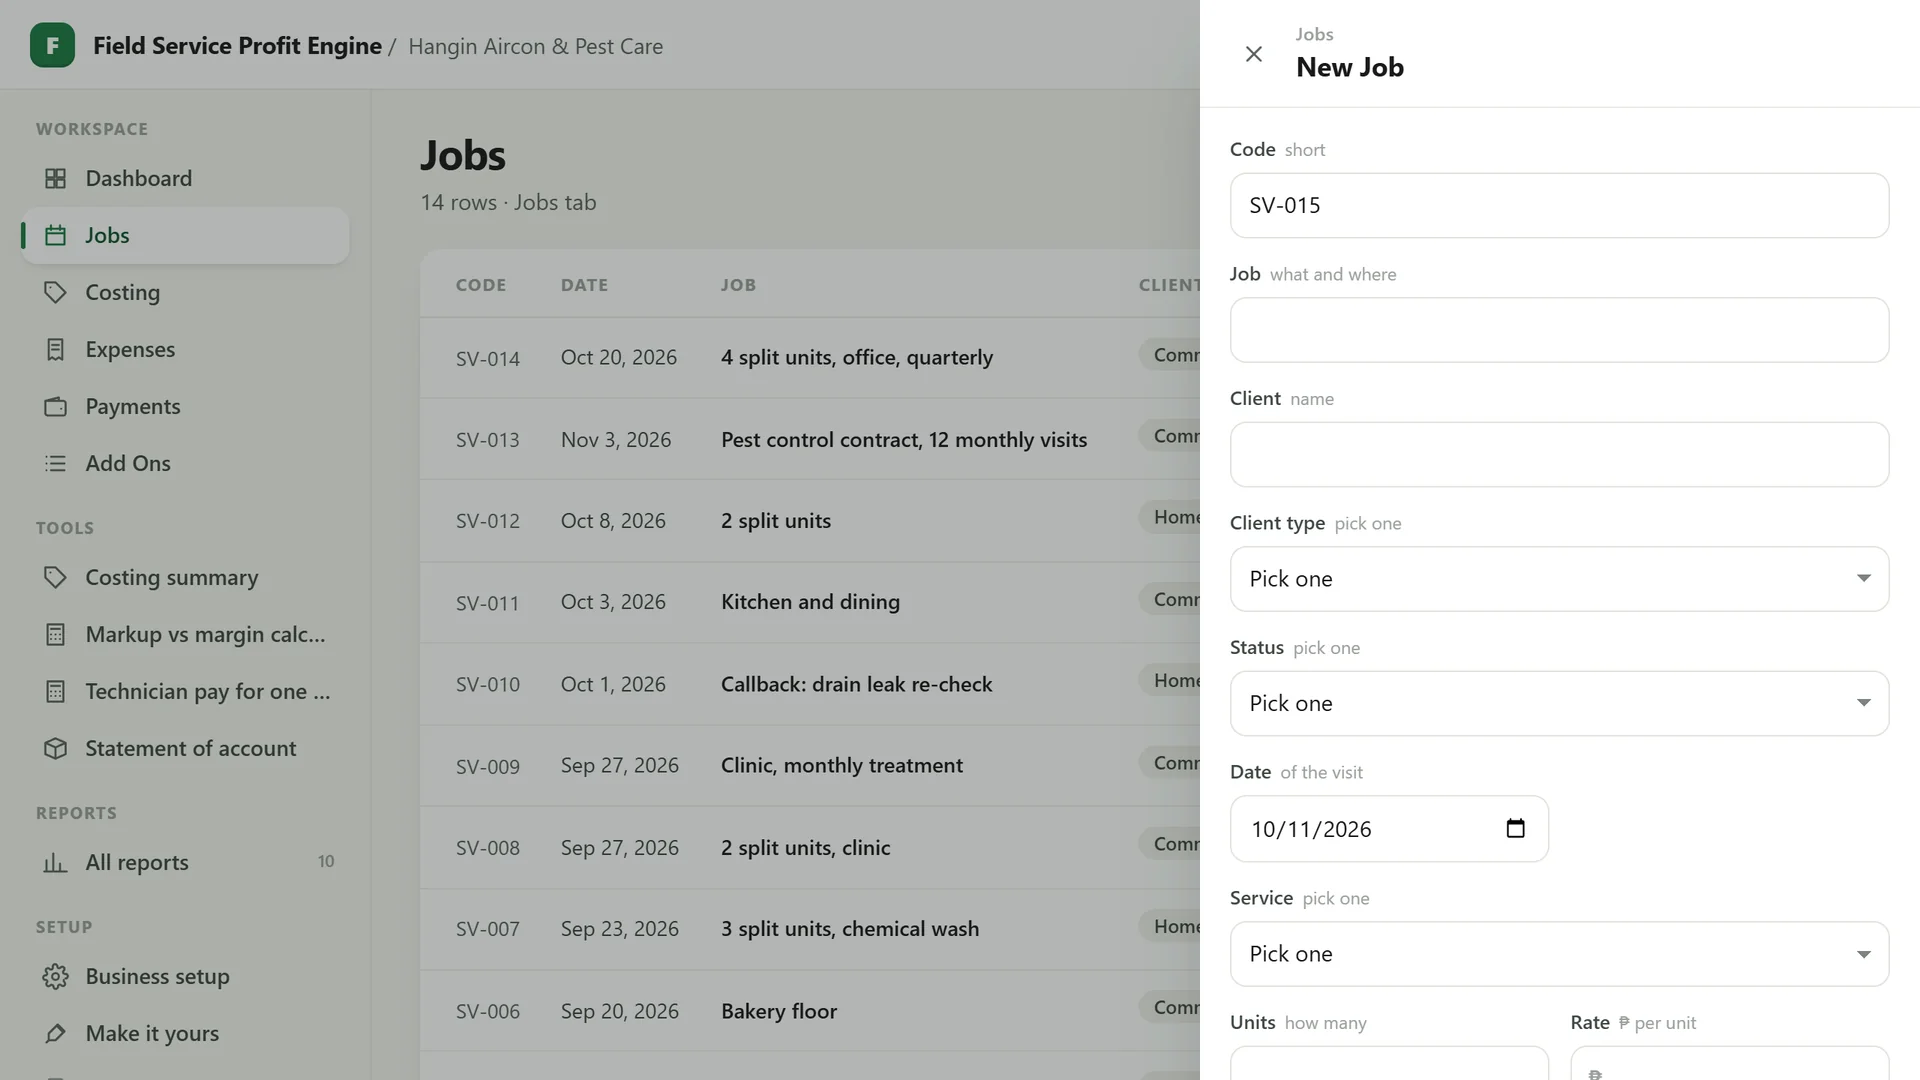Screen dimensions: 1920x1080
Task: Select 'Pest control contract, 12 monthly visits'
Action: (x=904, y=440)
